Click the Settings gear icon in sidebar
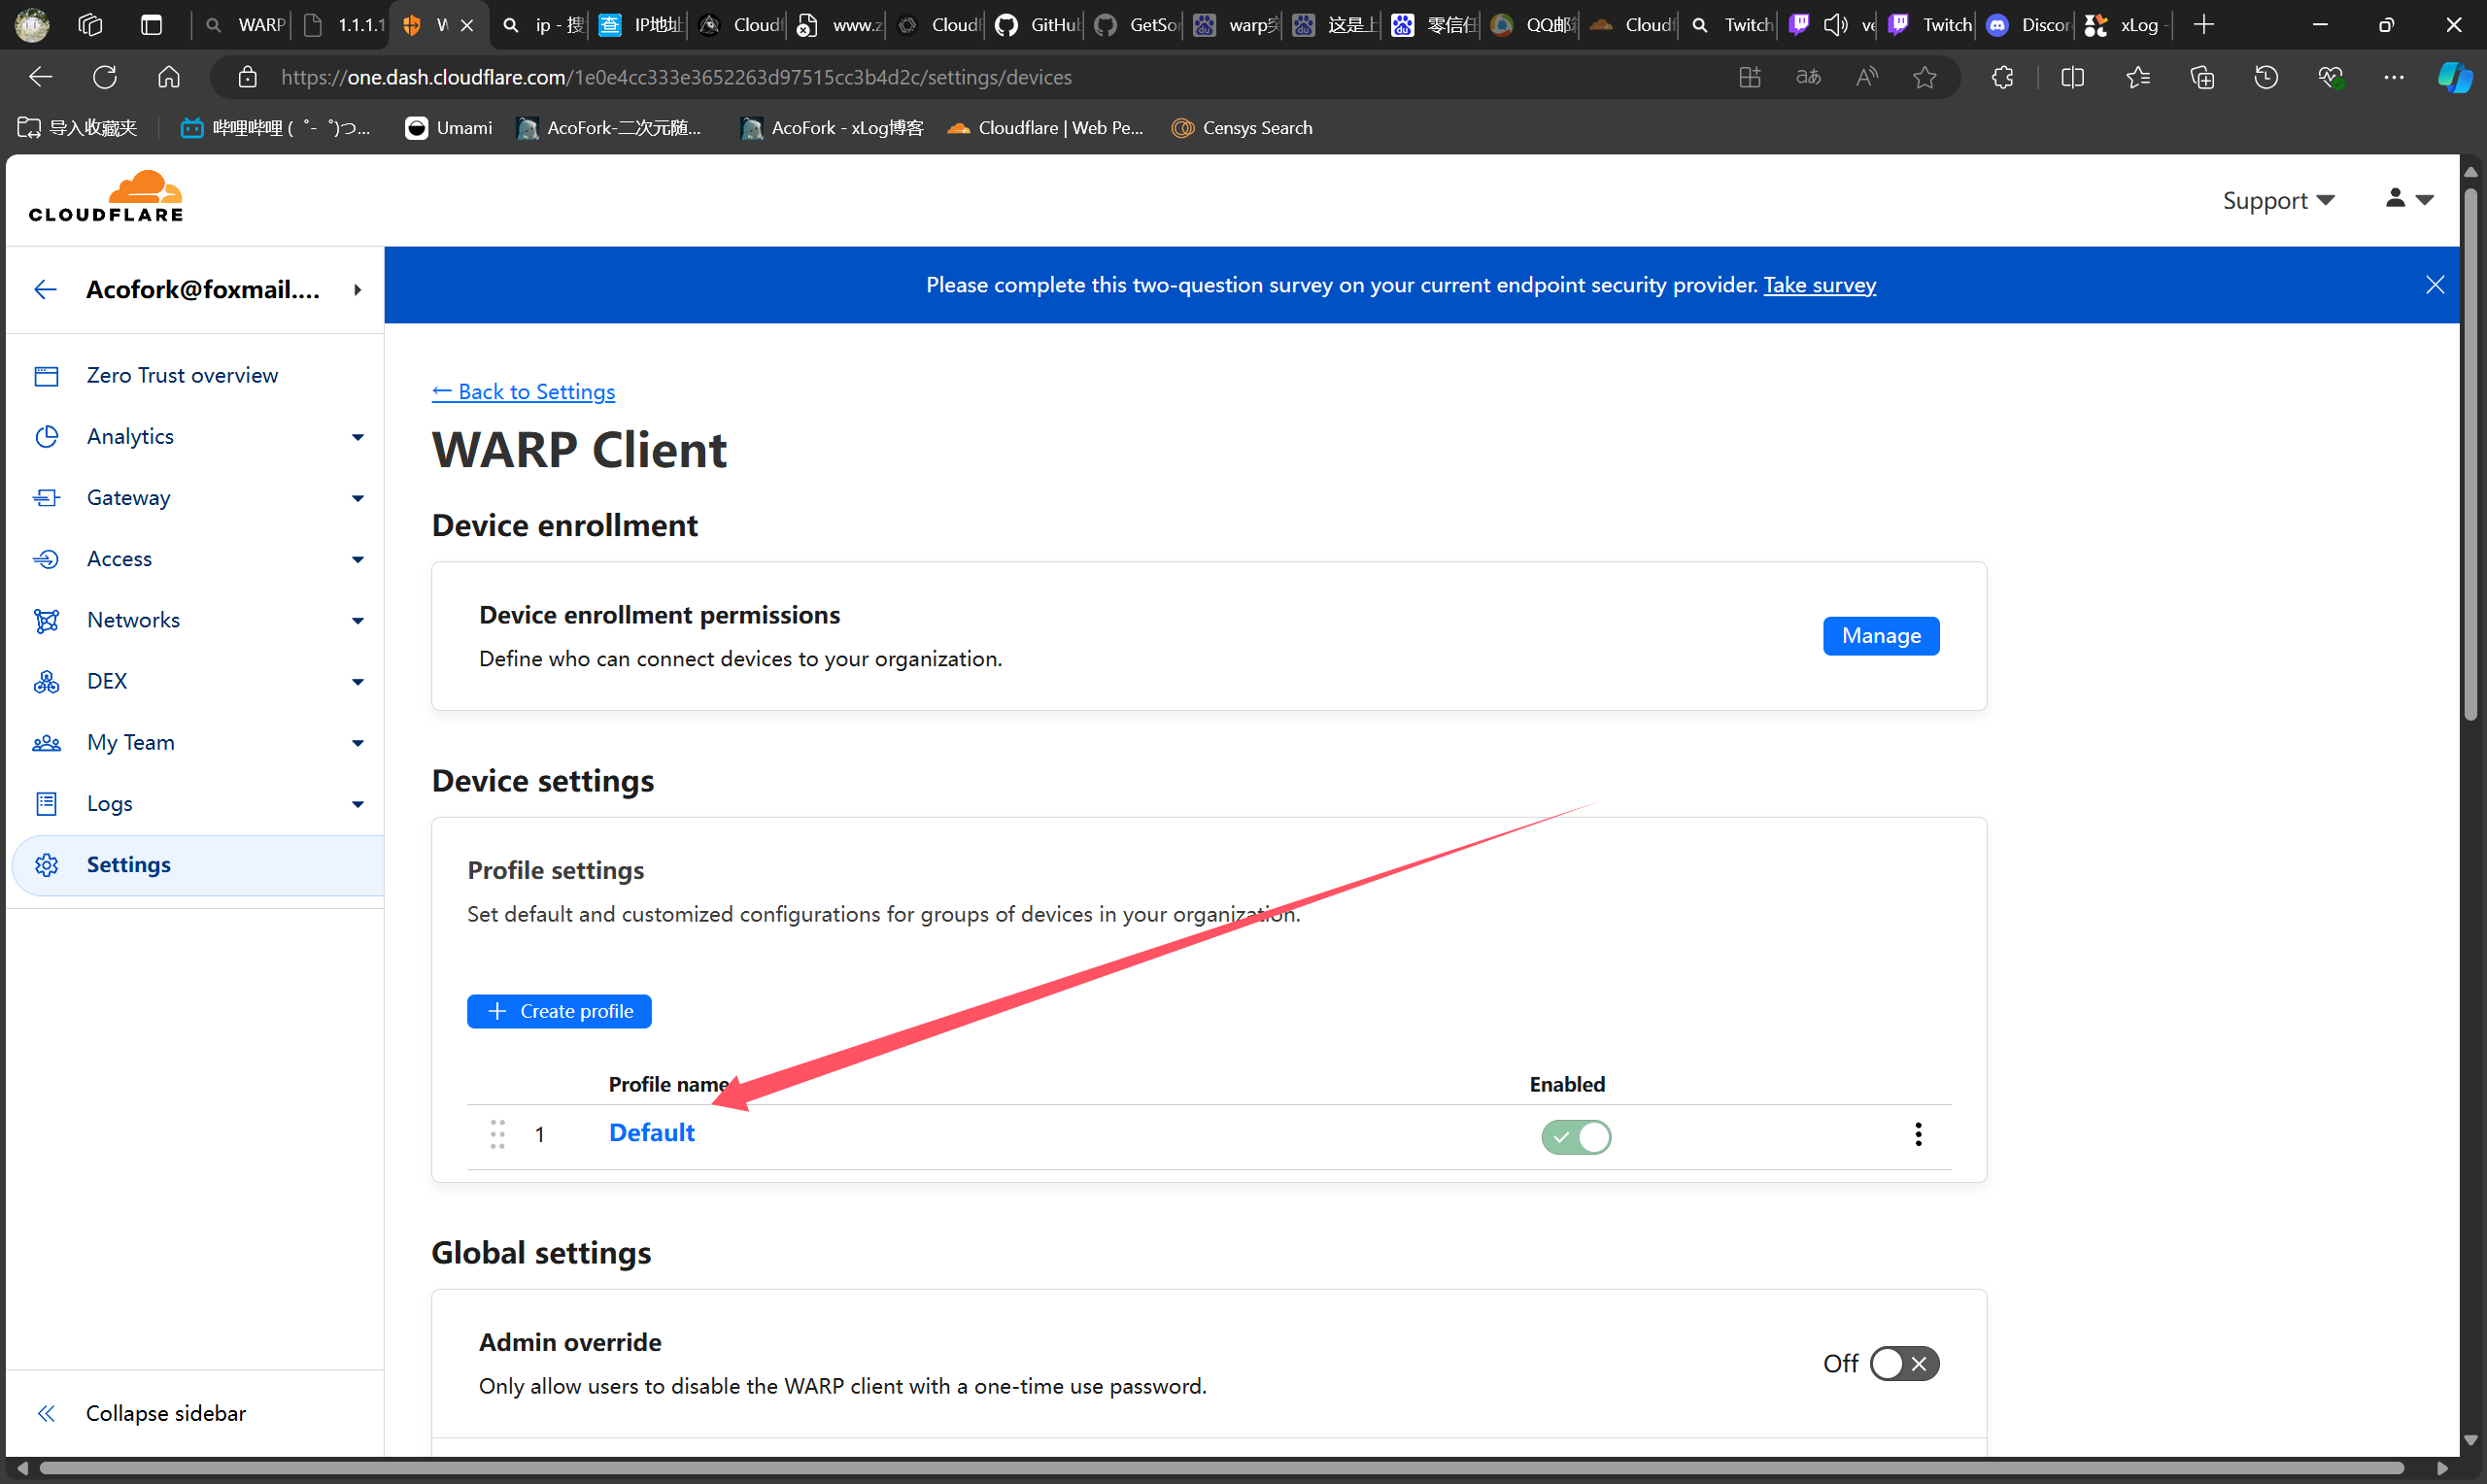2487x1484 pixels. 47,865
